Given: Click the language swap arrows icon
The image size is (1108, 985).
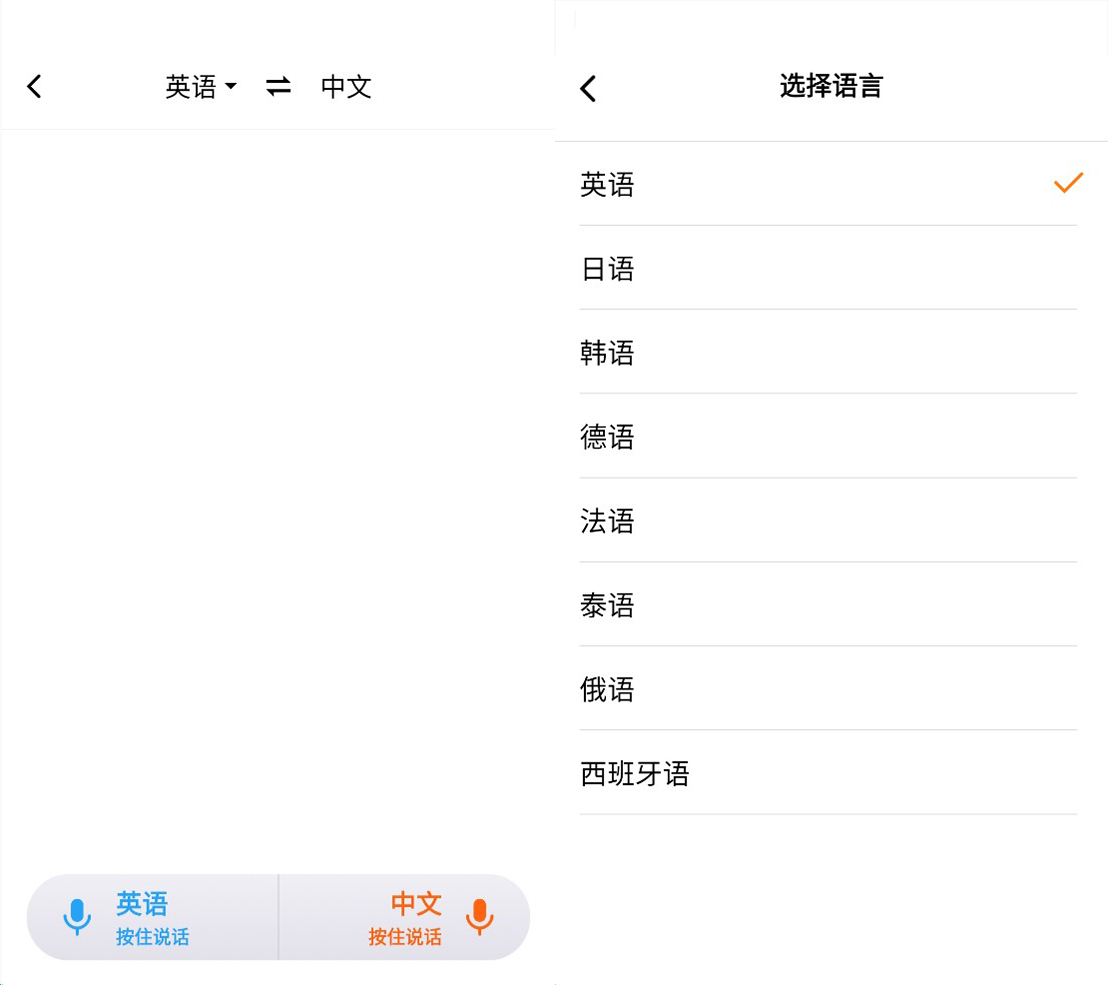Looking at the screenshot, I should 277,86.
